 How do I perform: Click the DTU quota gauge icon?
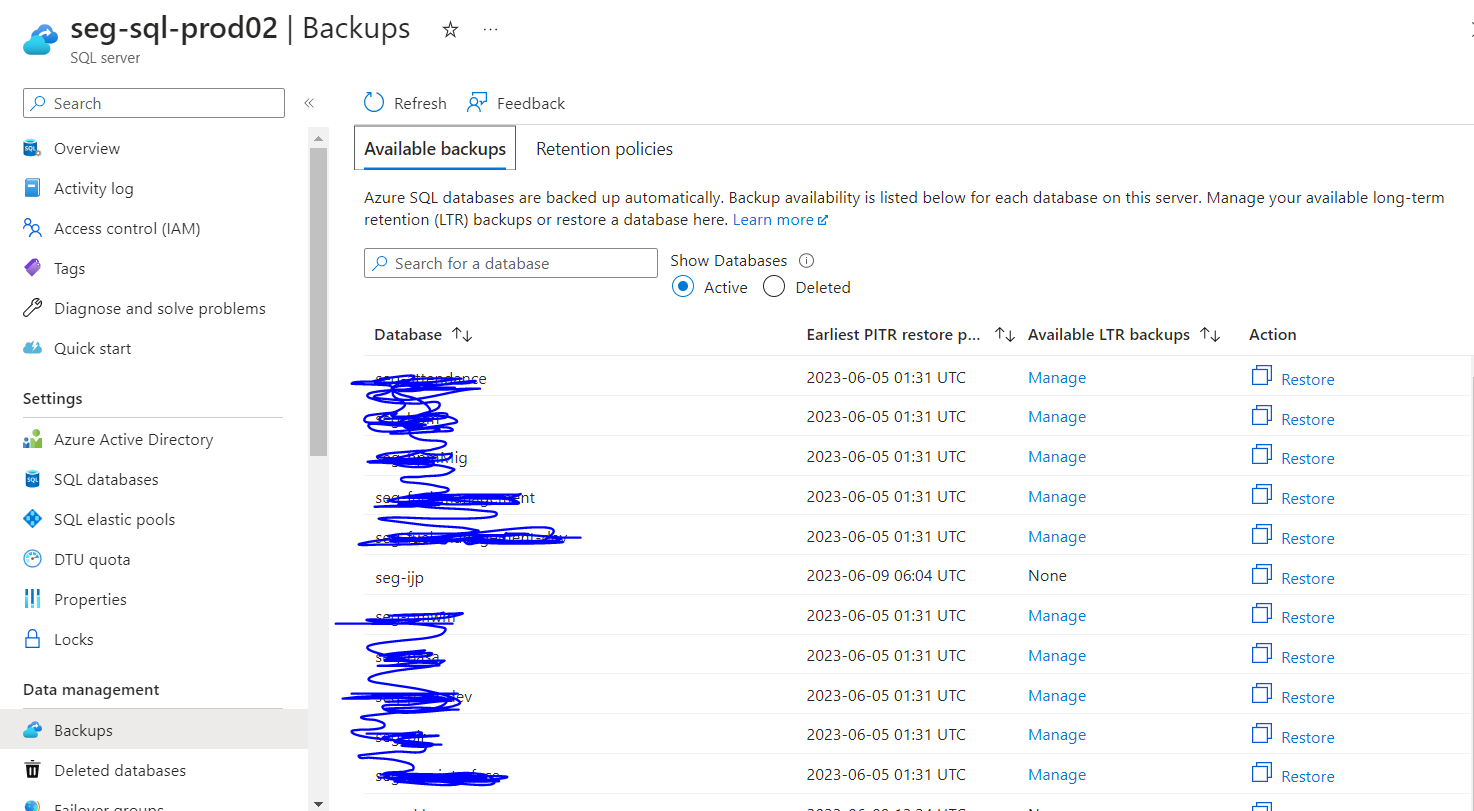pyautogui.click(x=32, y=559)
